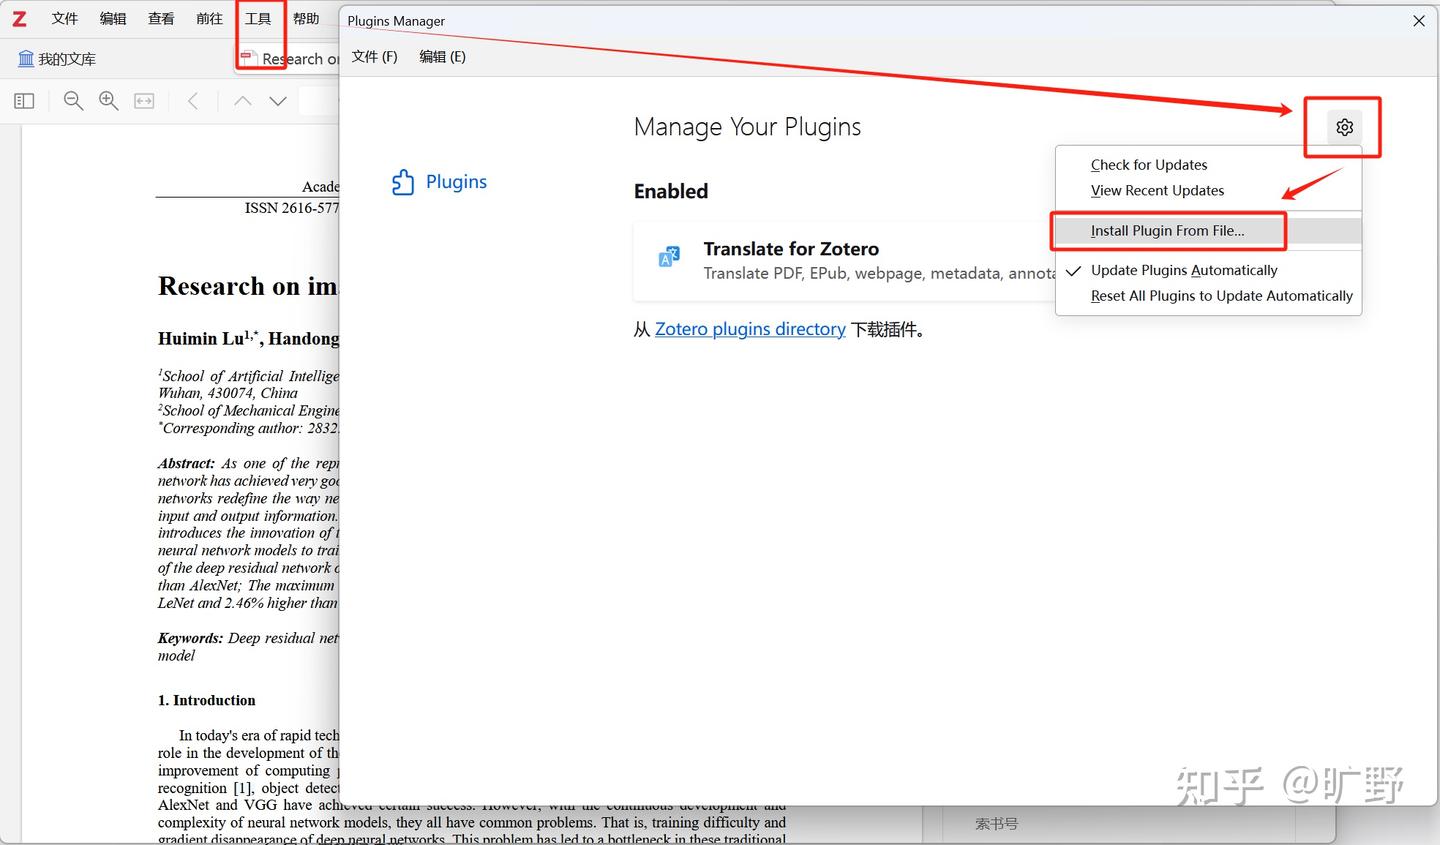
Task: Open 文件 (F) menu in Plugins Manager
Action: (x=375, y=57)
